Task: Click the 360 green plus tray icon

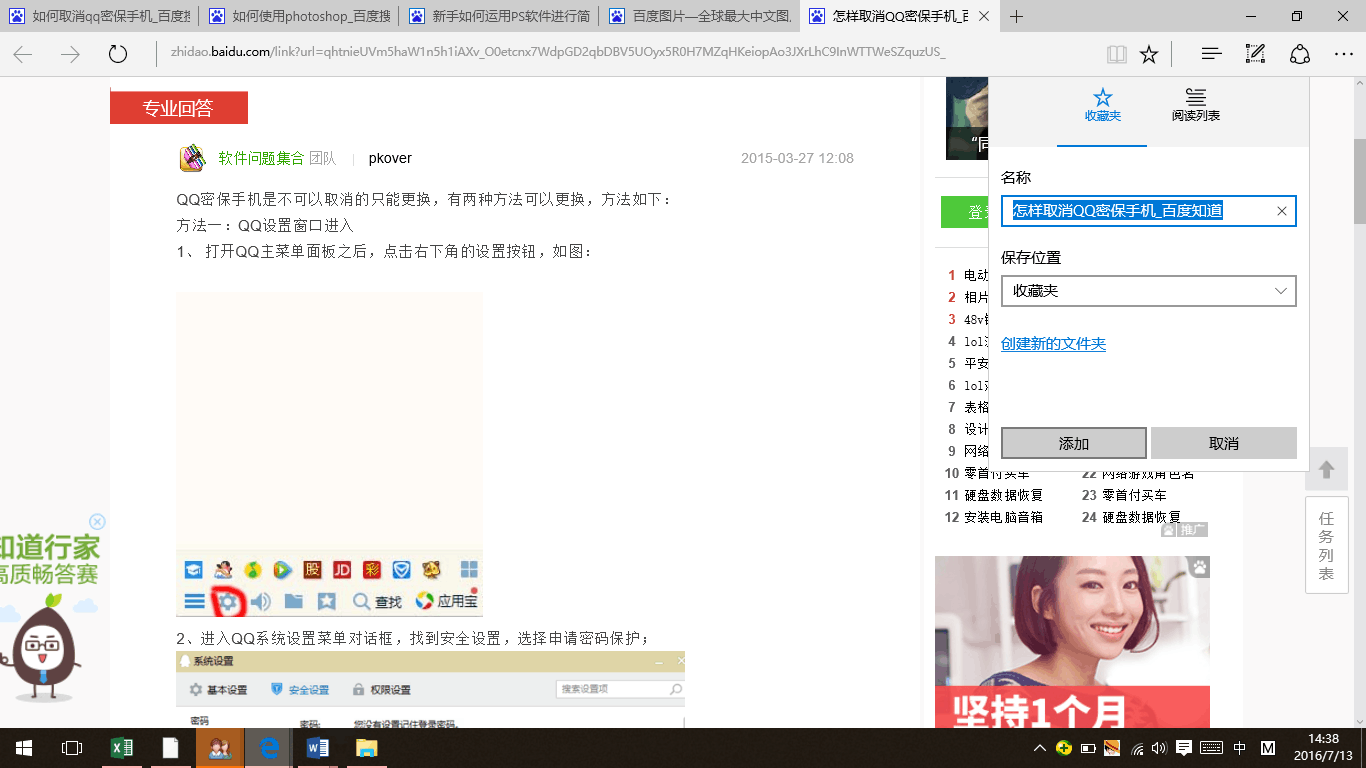Action: [x=1064, y=748]
